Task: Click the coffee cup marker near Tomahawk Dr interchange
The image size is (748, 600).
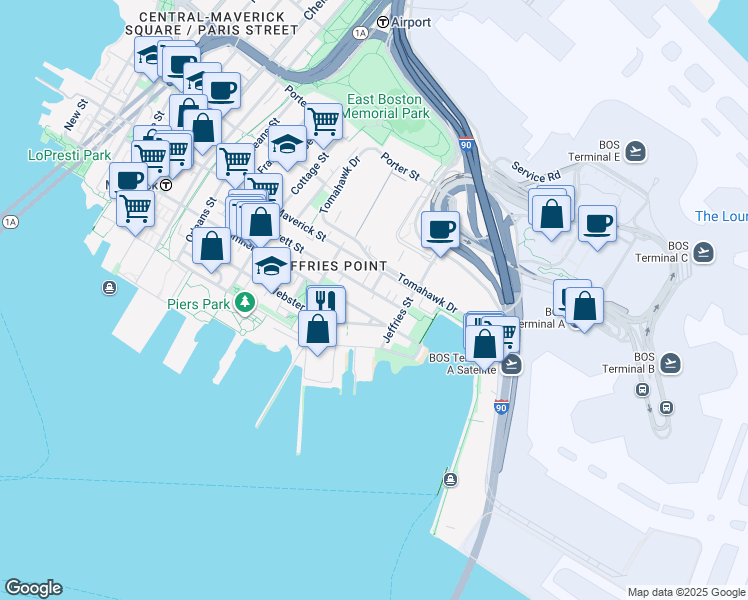Action: pos(440,231)
